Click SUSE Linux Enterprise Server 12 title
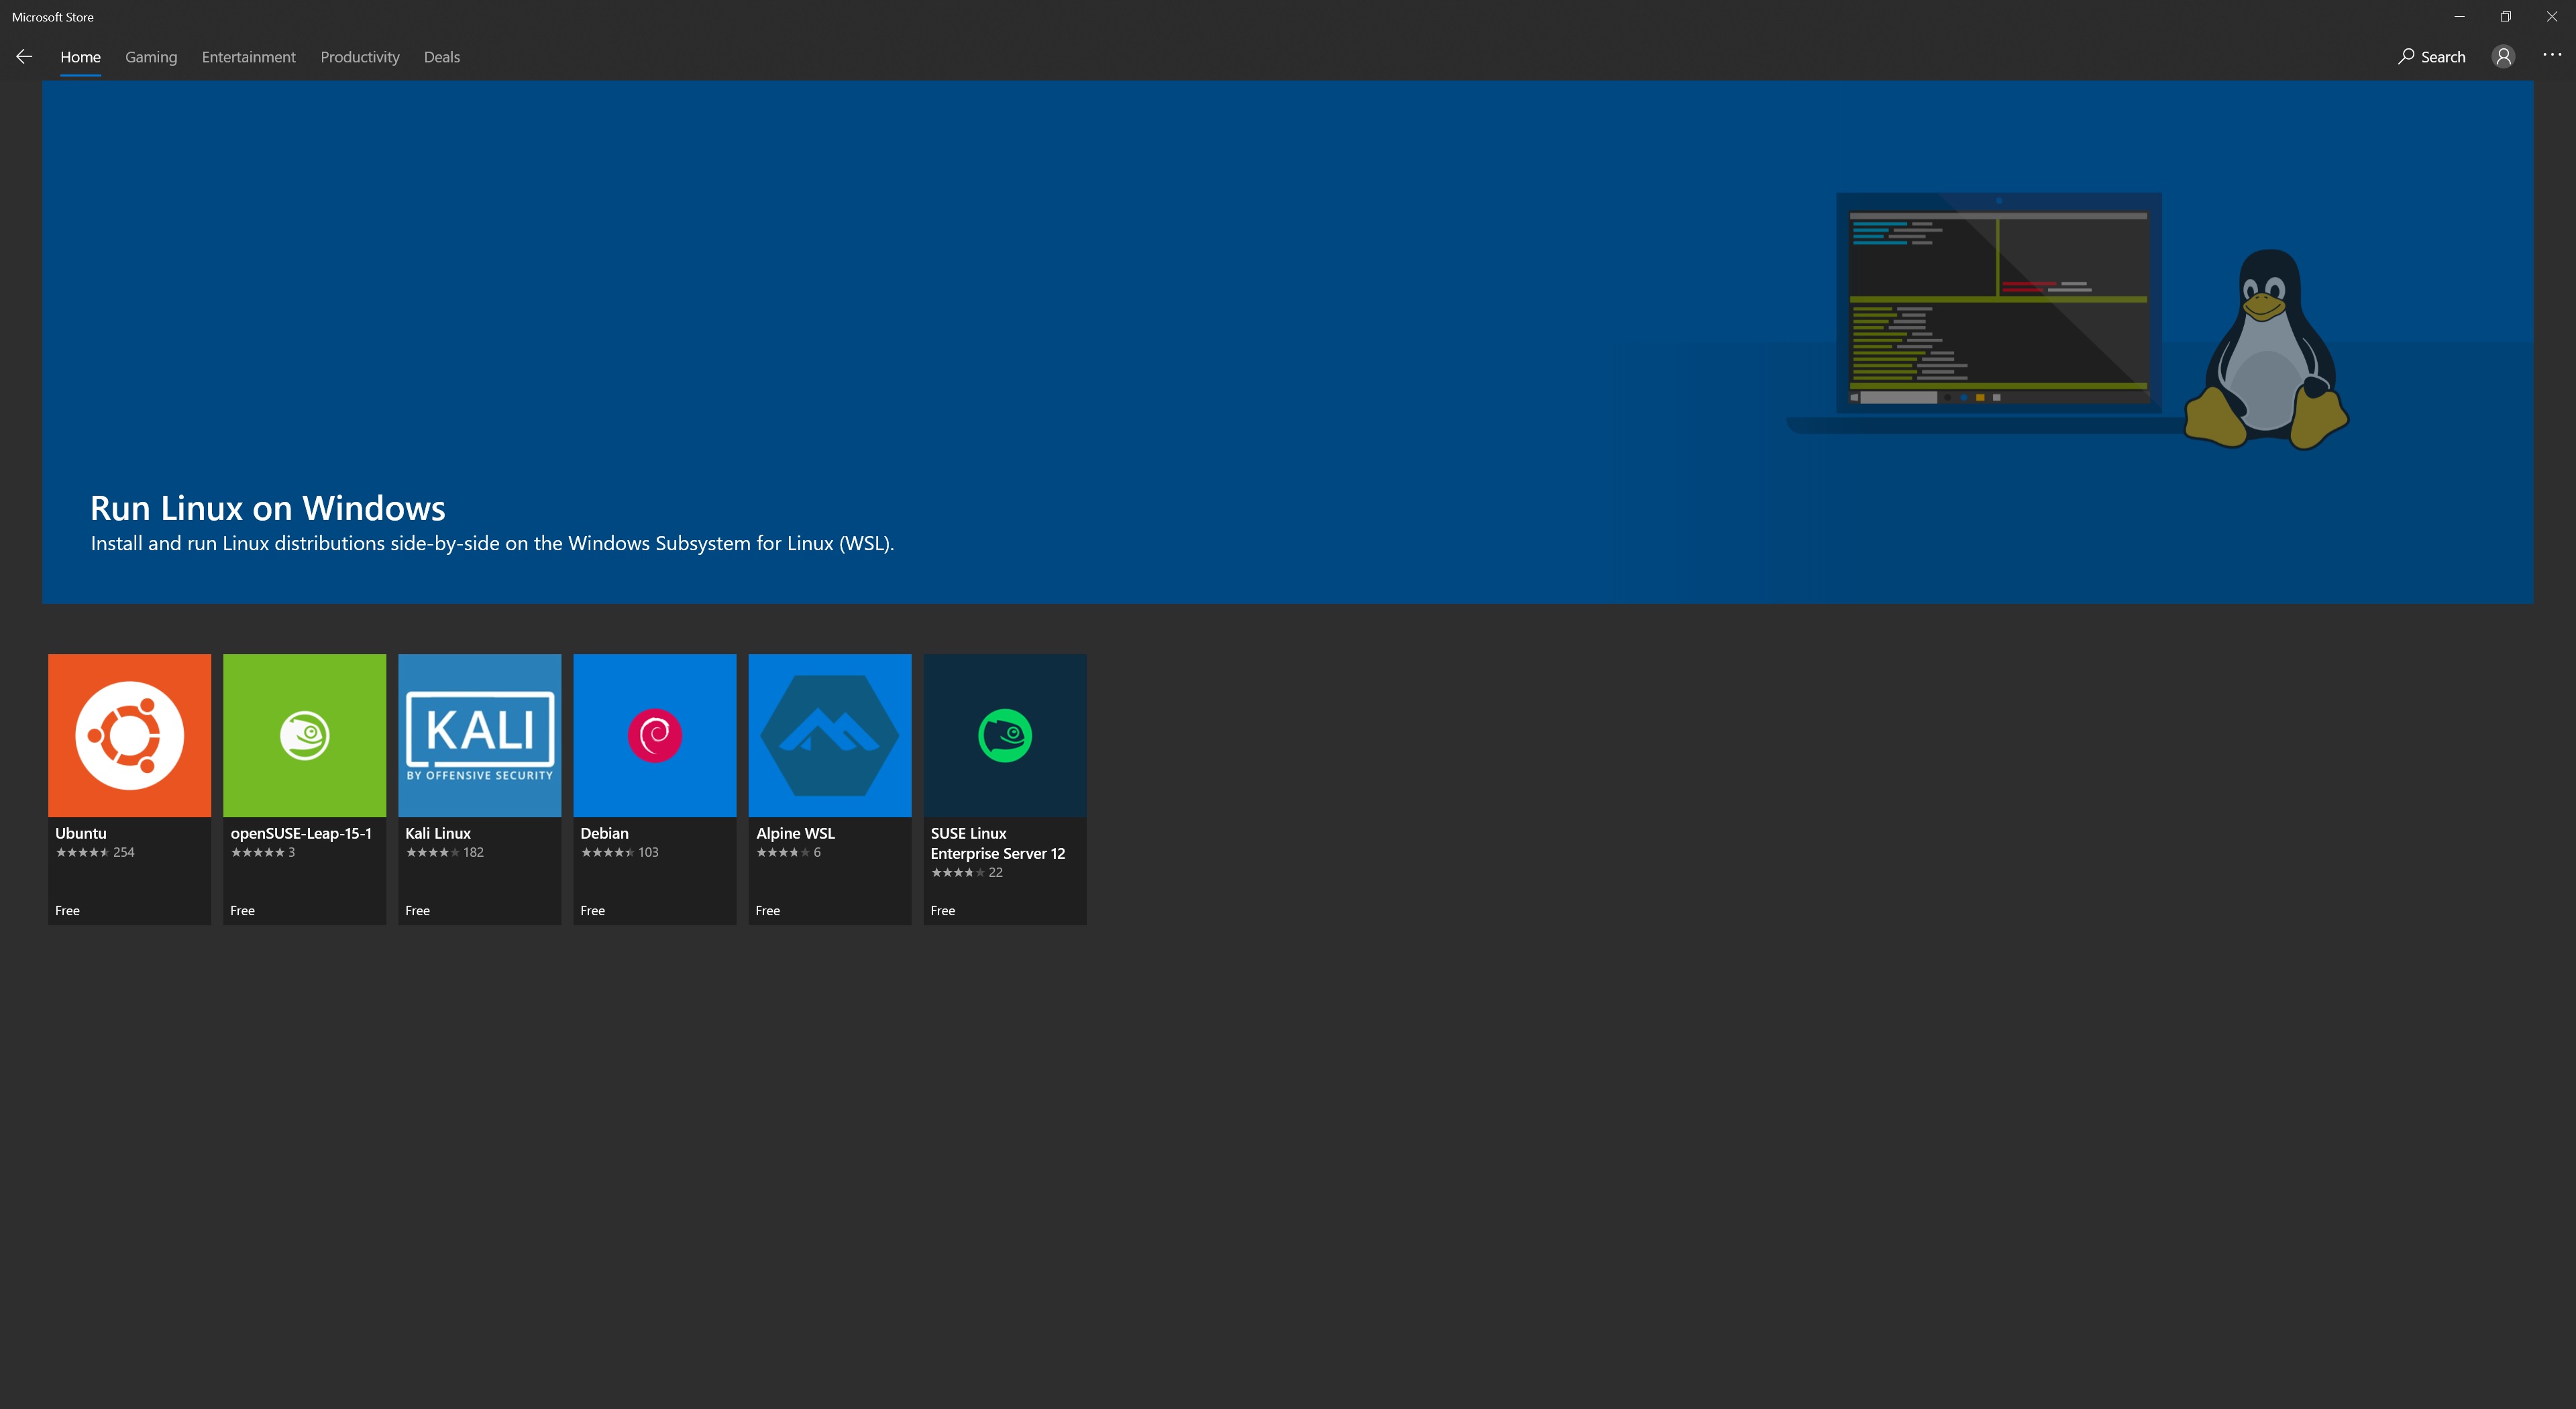Viewport: 2576px width, 1409px height. point(998,843)
